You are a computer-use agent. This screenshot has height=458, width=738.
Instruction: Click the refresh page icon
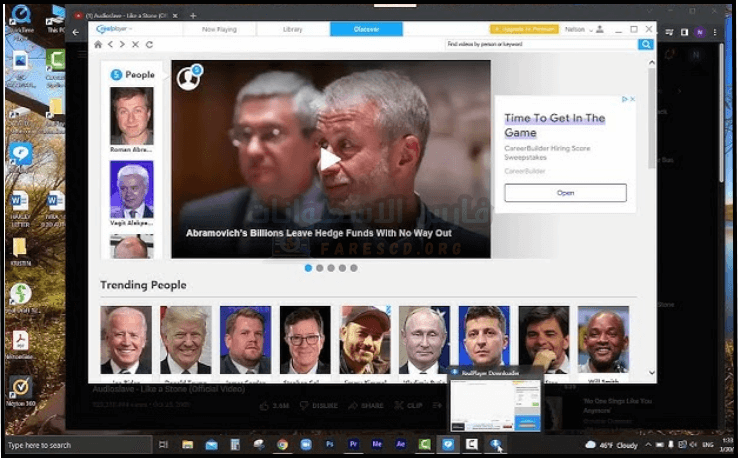click(149, 45)
